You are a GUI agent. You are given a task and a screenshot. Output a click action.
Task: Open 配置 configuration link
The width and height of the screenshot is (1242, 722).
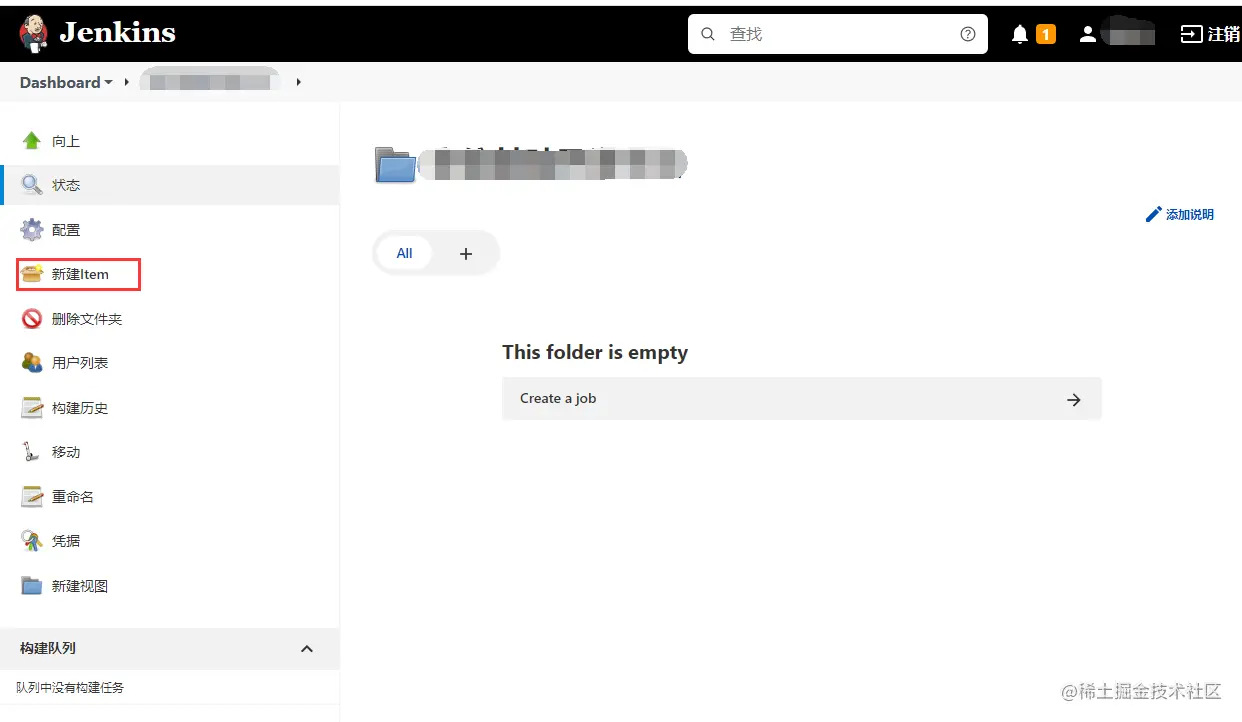(x=66, y=230)
